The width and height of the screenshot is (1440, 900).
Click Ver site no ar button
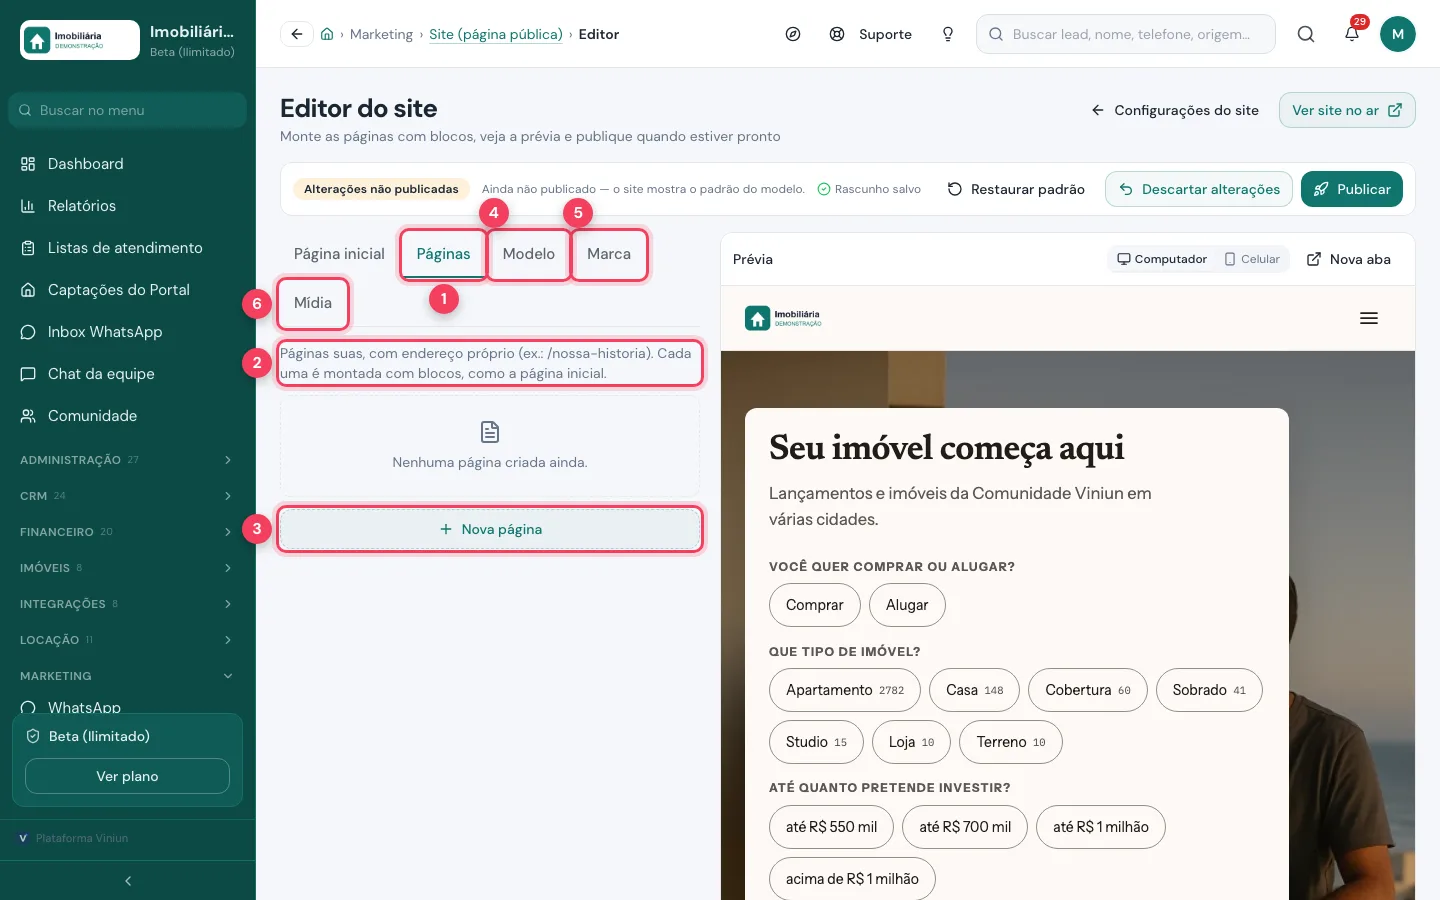click(1347, 110)
